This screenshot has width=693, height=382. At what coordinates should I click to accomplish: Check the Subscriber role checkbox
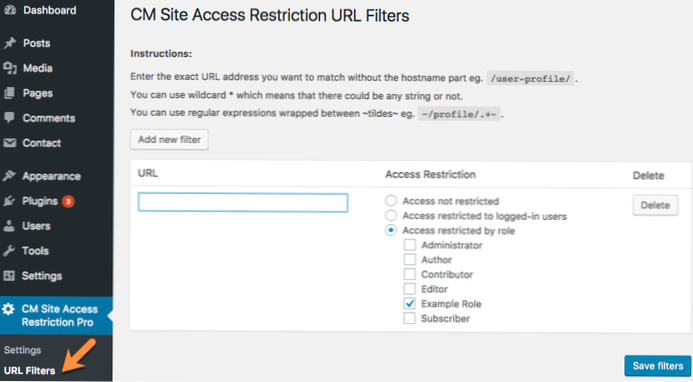click(410, 318)
